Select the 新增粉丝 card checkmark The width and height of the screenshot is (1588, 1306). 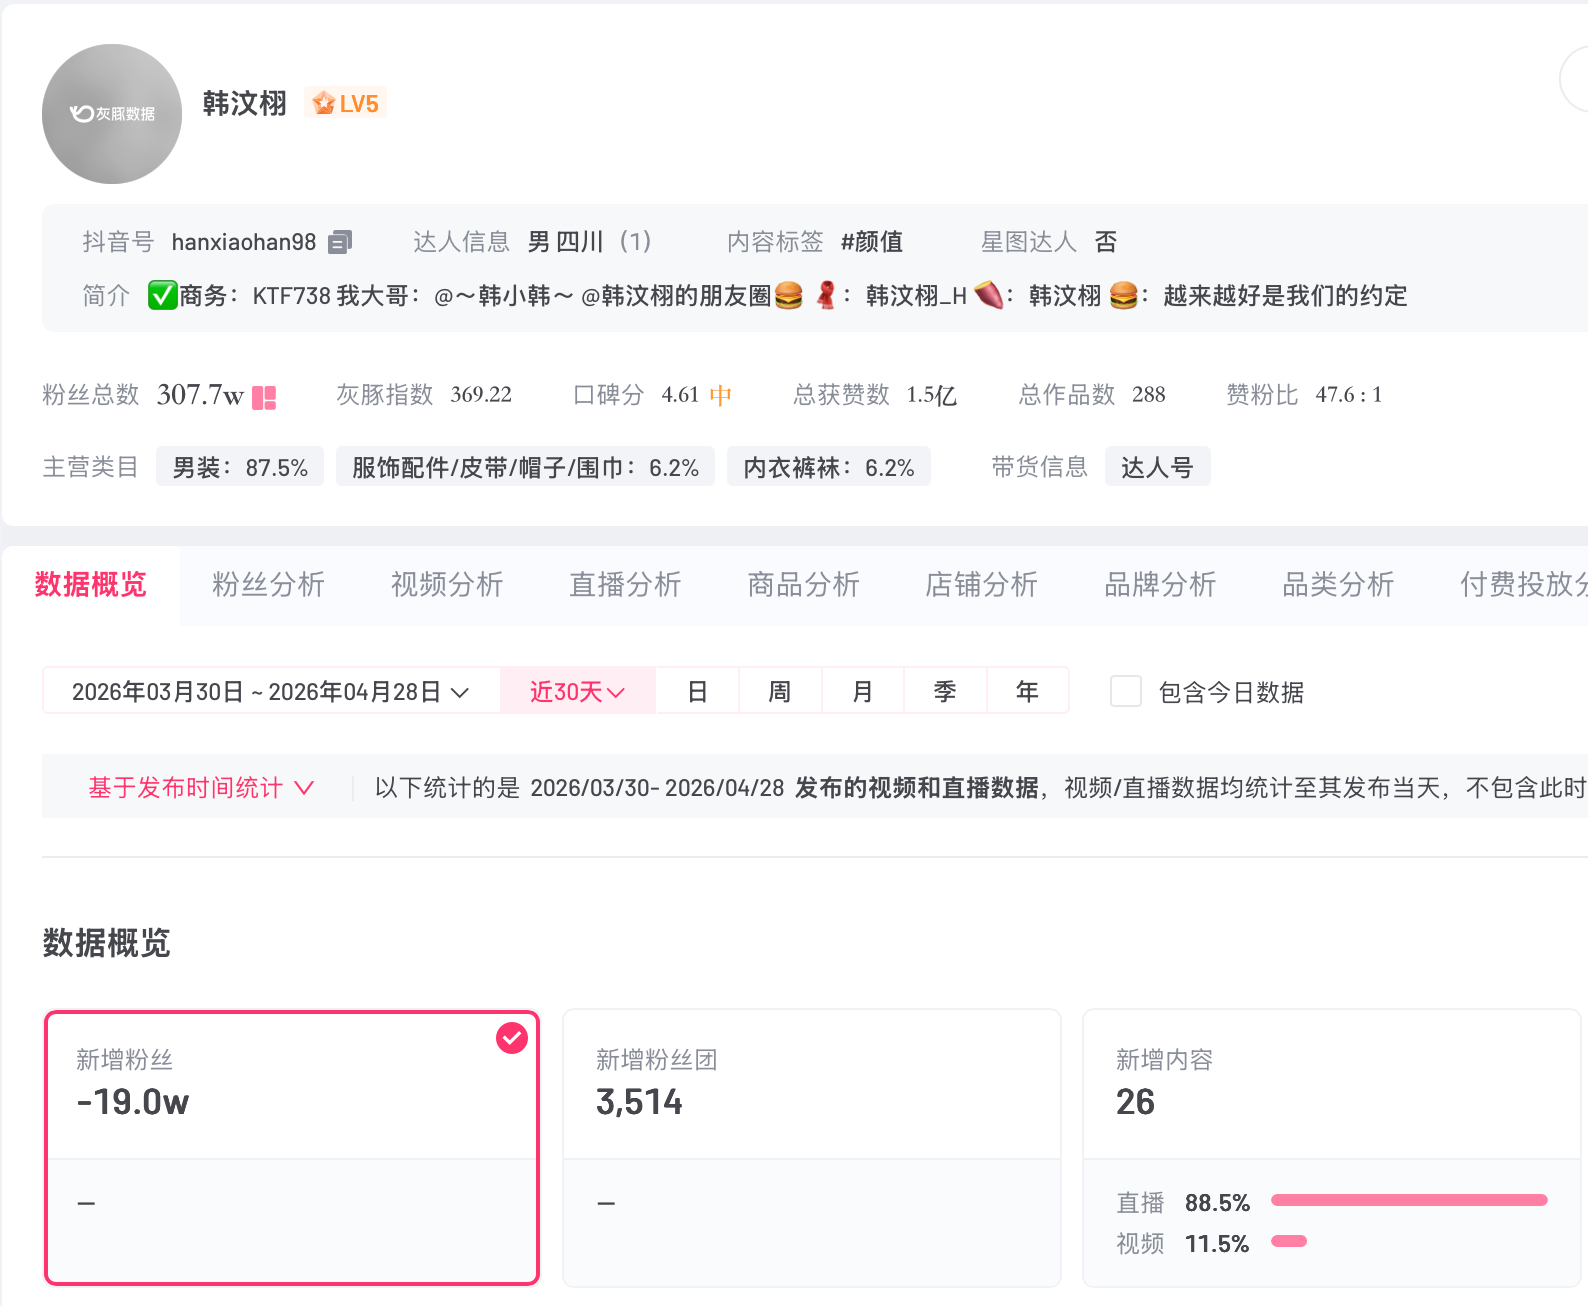tap(512, 1038)
